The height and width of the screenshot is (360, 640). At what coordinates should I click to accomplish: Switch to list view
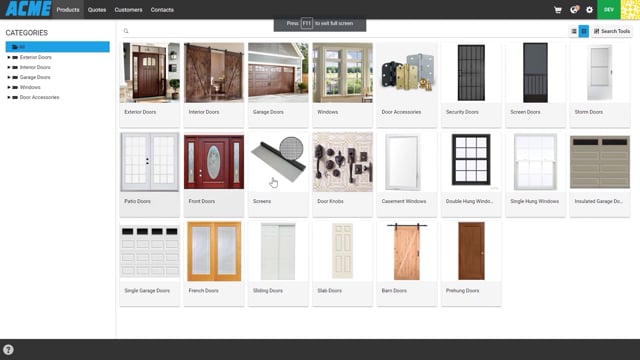(573, 31)
